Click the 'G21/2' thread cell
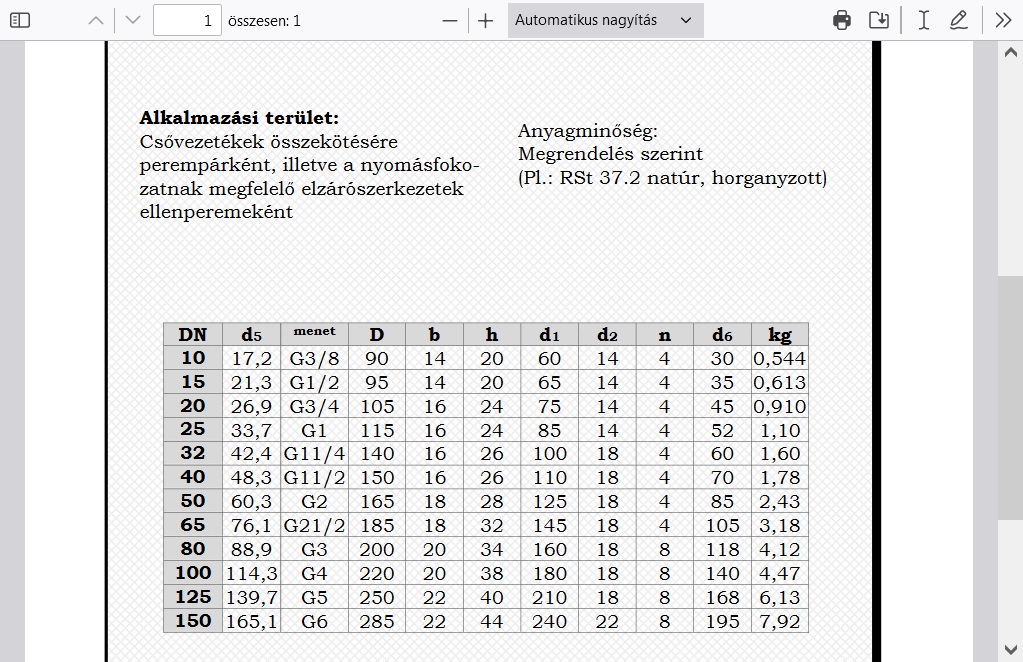Viewport: 1023px width, 662px height. tap(314, 525)
